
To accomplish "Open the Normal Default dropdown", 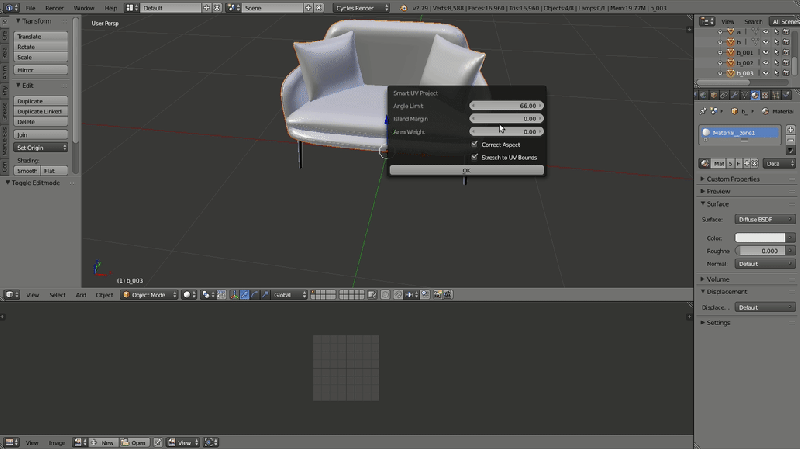I will click(x=765, y=264).
